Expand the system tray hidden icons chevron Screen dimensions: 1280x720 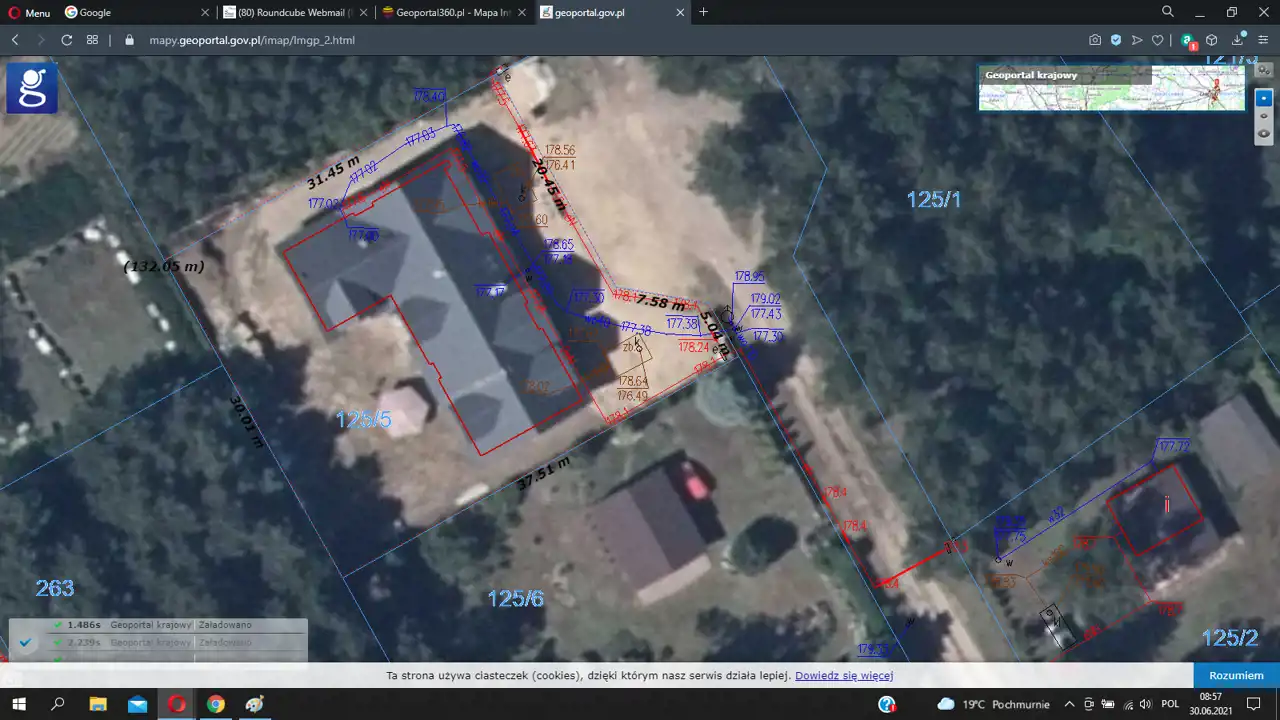[x=1070, y=704]
